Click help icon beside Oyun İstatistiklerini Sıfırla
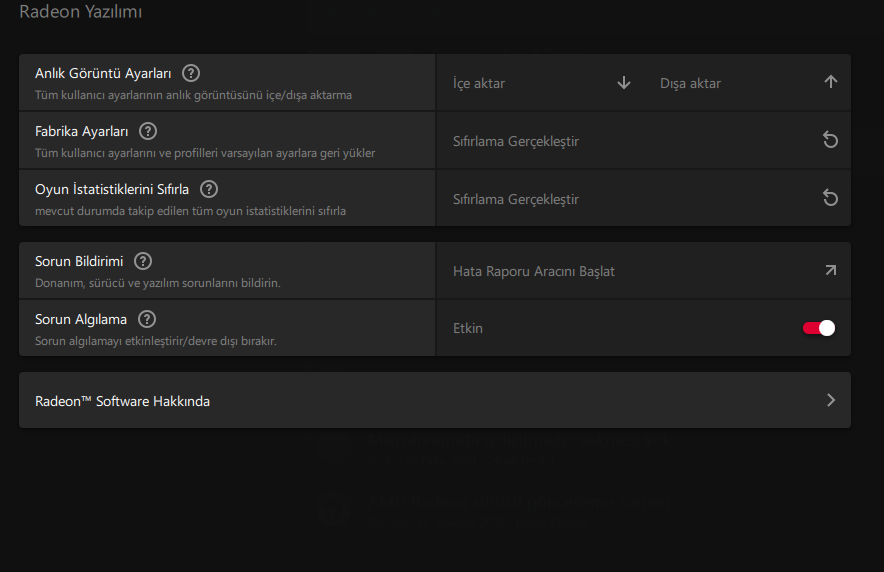 (x=209, y=189)
